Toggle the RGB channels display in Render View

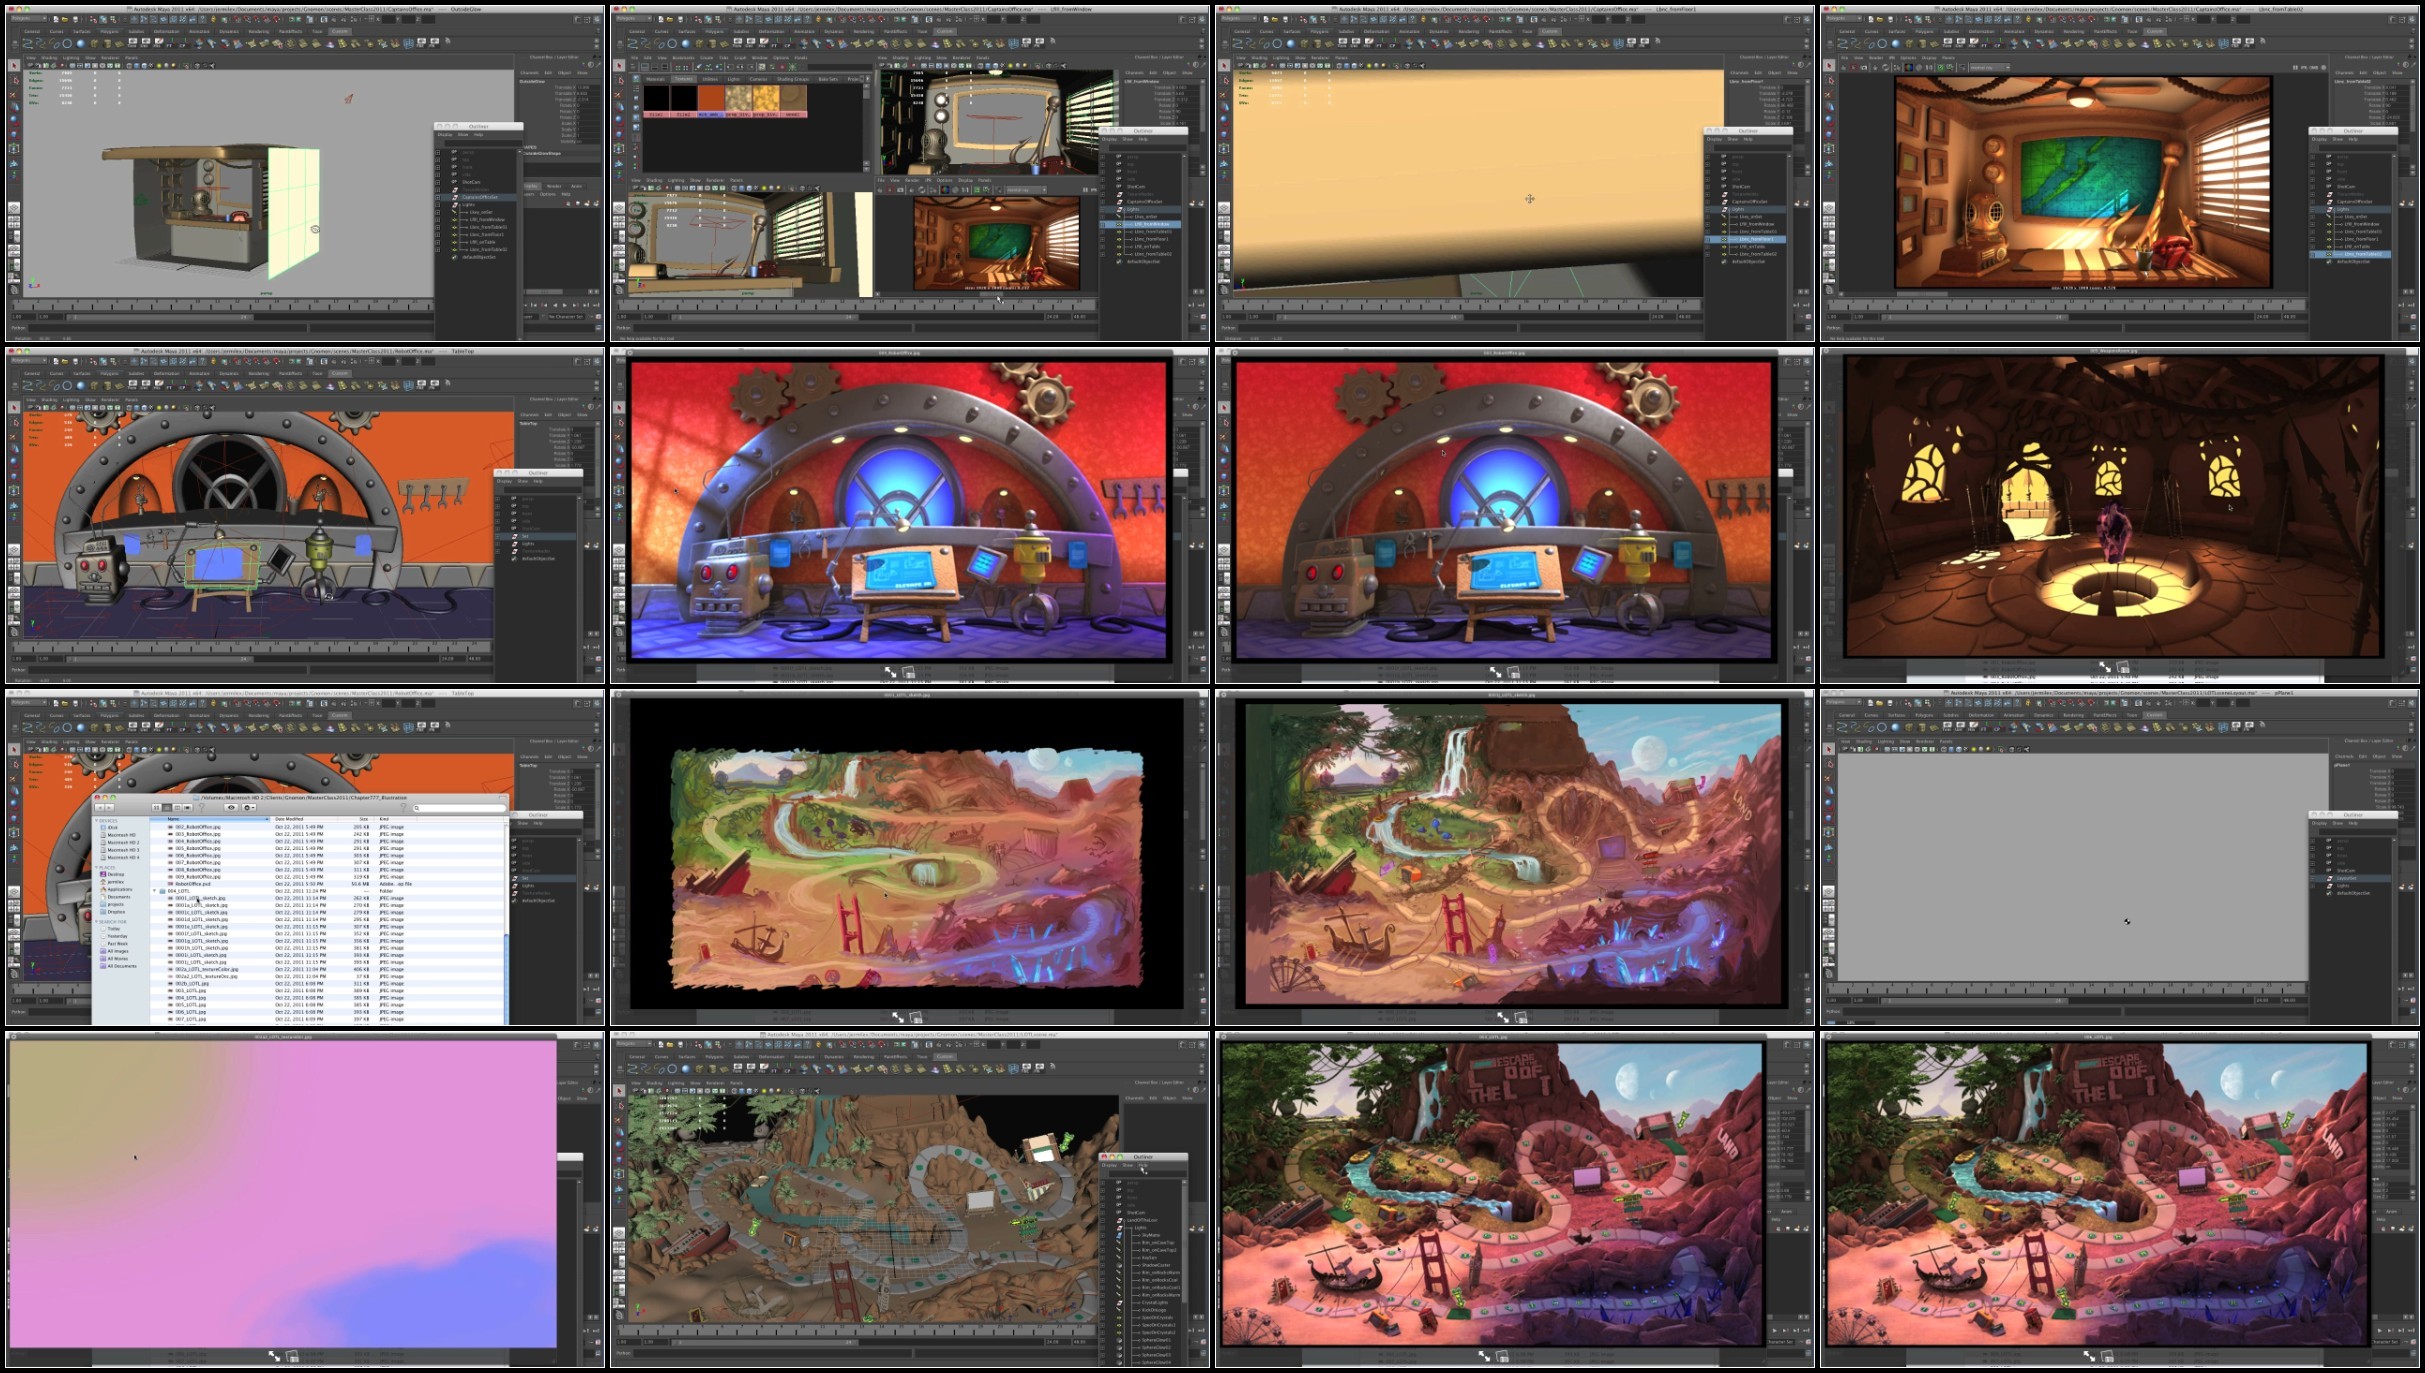[x=945, y=190]
